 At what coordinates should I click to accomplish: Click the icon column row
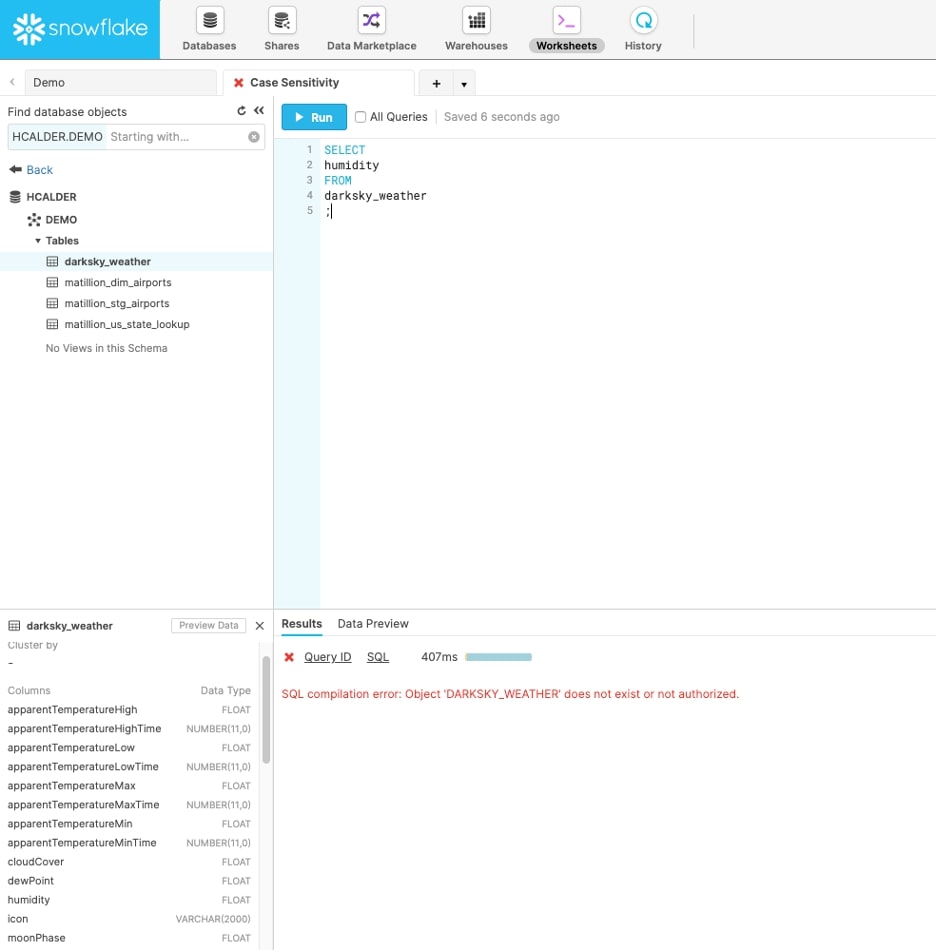click(129, 919)
